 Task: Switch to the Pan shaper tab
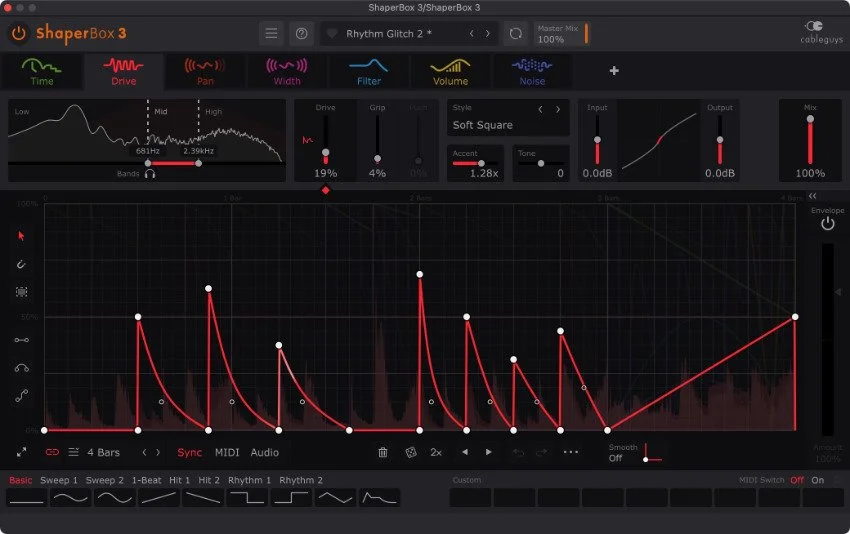tap(205, 72)
